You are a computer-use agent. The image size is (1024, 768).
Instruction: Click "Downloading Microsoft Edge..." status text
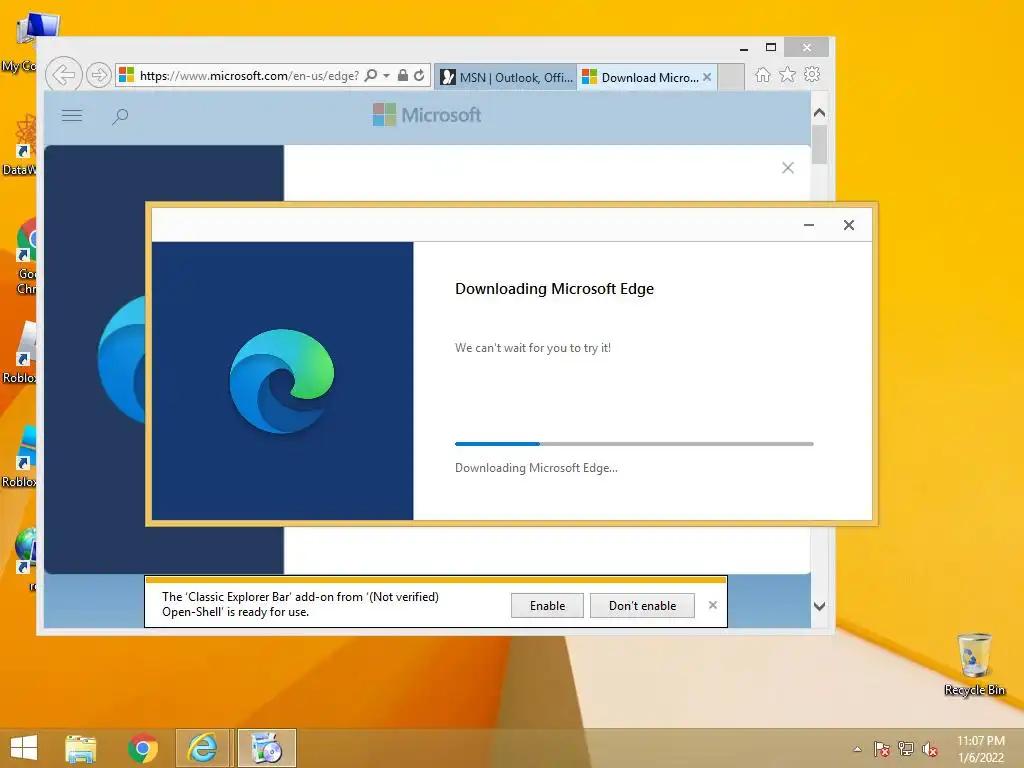point(536,468)
